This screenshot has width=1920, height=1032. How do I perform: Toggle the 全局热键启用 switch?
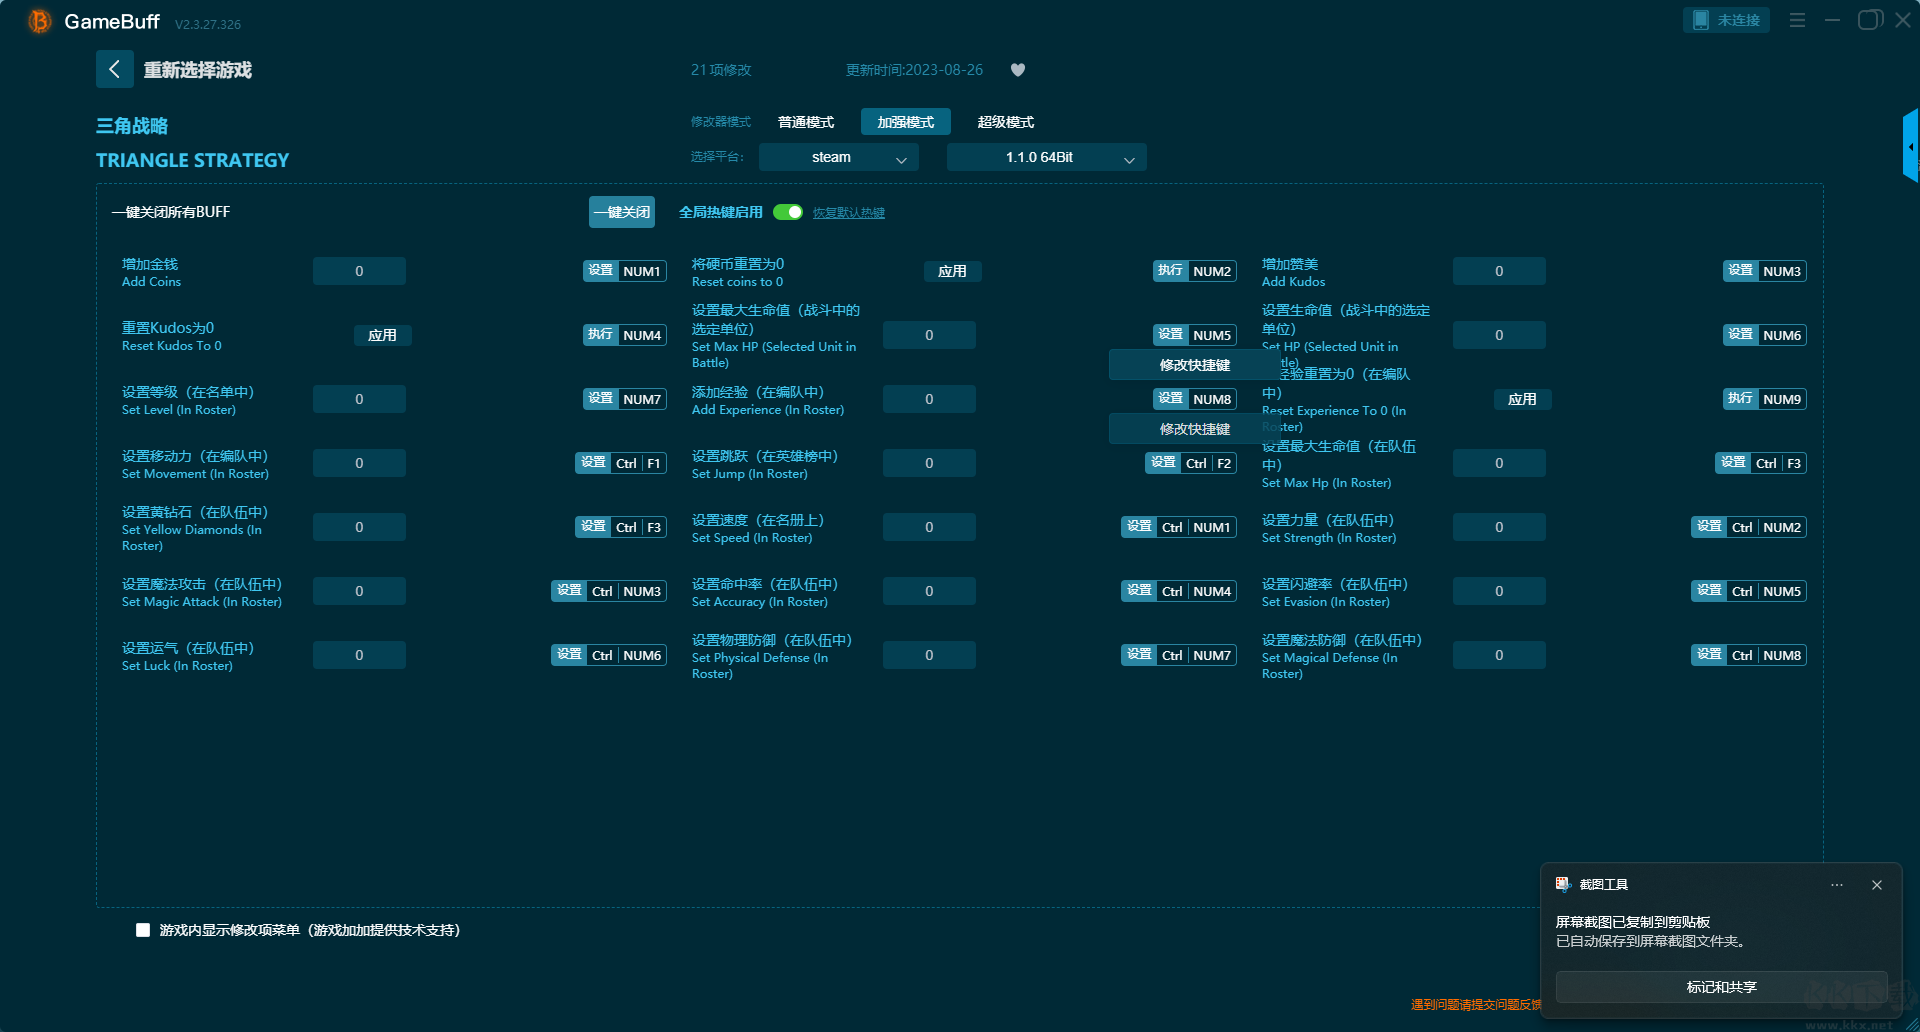tap(788, 212)
